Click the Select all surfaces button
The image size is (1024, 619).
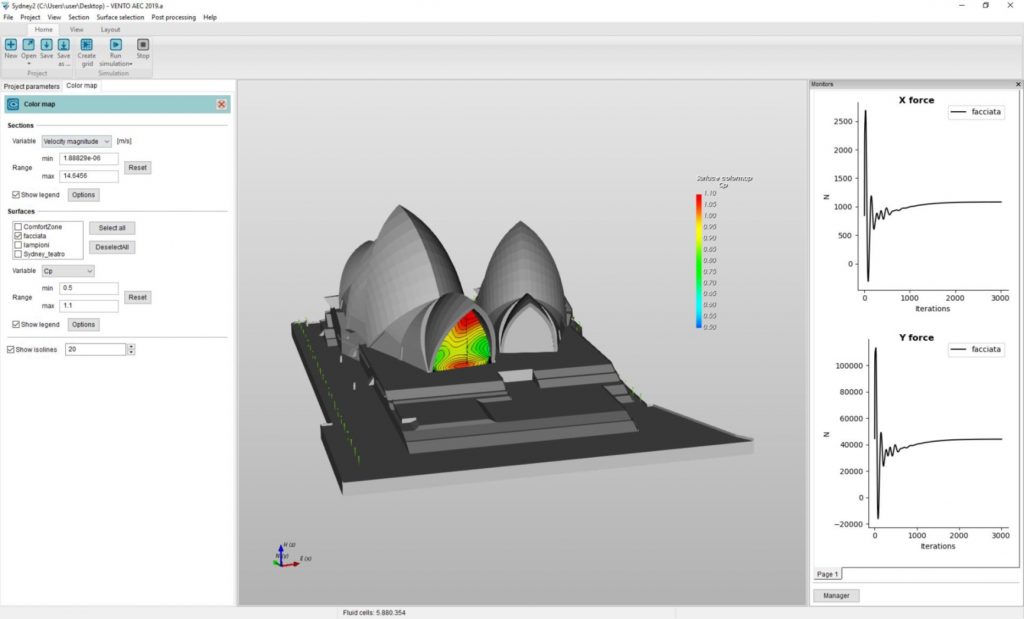(112, 228)
